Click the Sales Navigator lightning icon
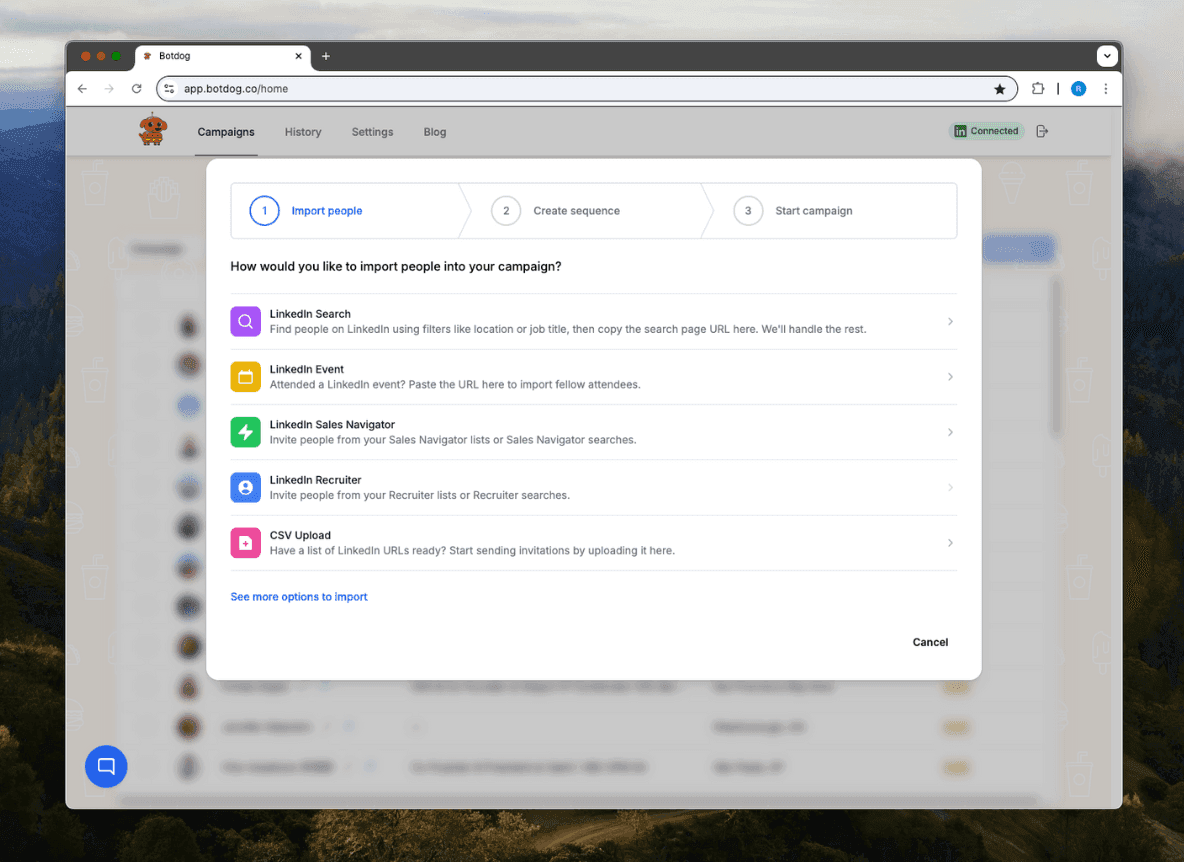This screenshot has width=1184, height=862. pos(245,432)
